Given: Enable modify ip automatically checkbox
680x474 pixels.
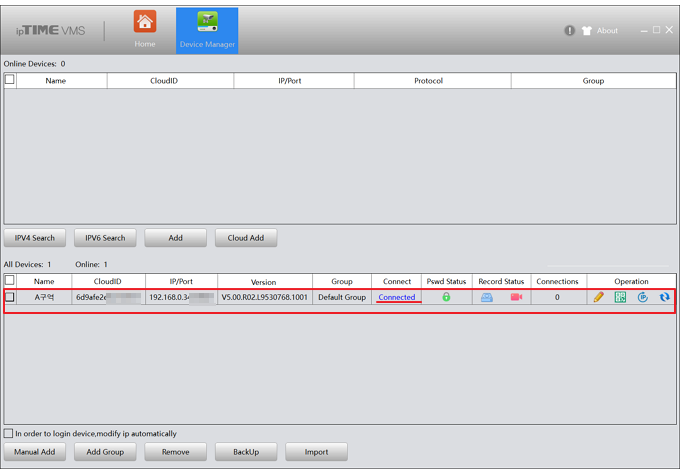Looking at the screenshot, I should pos(8,433).
